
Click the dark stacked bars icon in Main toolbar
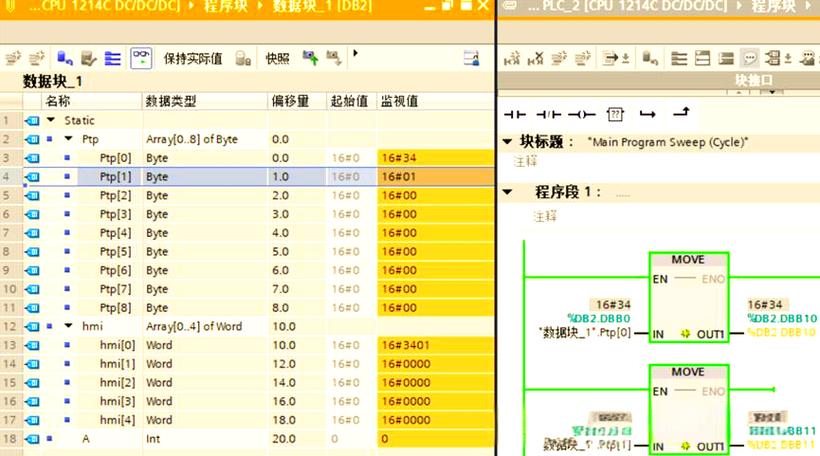[726, 58]
